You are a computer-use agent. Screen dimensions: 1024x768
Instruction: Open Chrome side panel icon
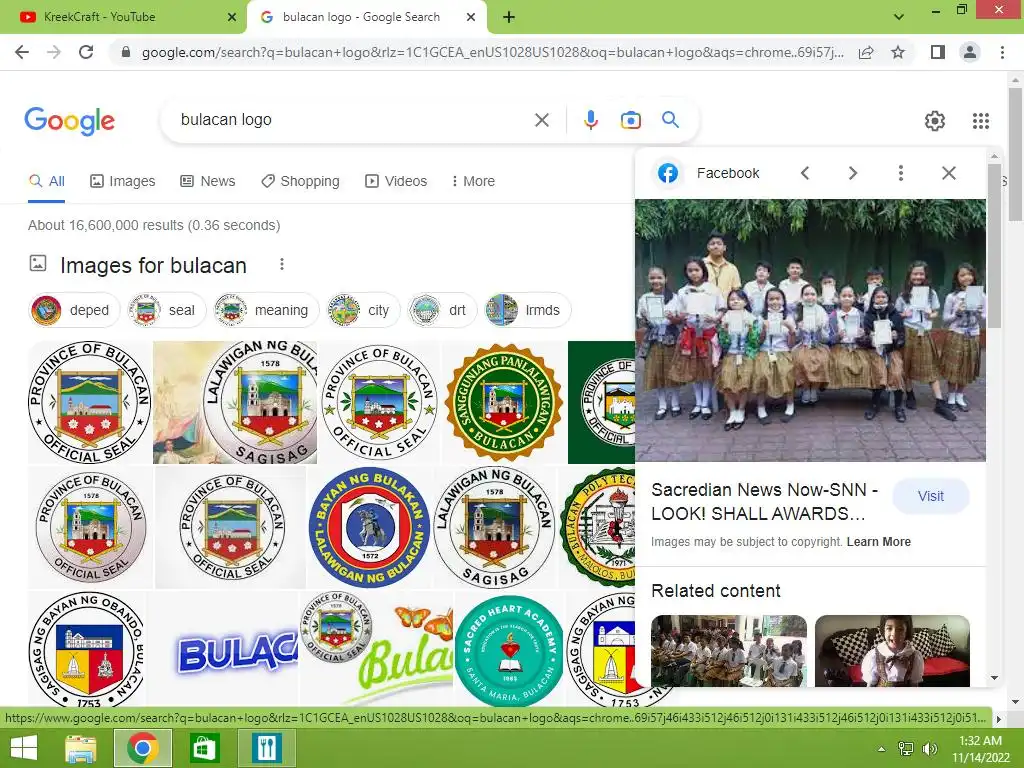pyautogui.click(x=938, y=52)
